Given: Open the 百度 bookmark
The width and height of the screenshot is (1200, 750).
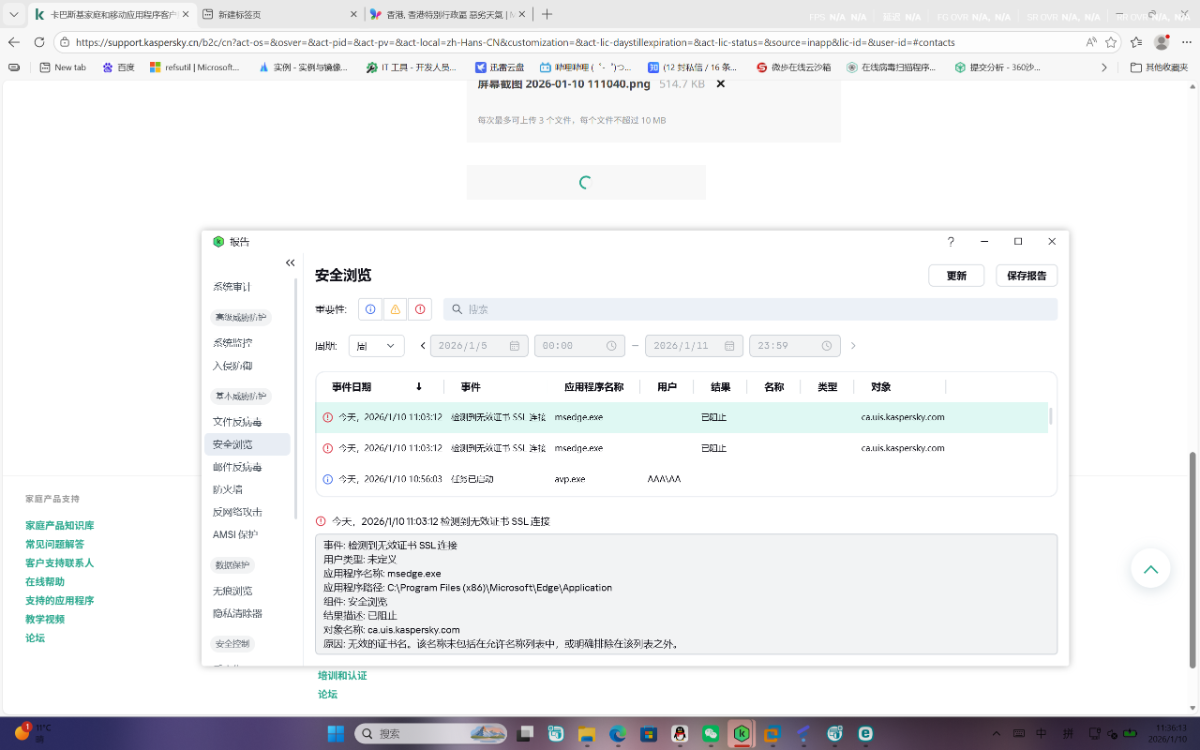Looking at the screenshot, I should [118, 67].
